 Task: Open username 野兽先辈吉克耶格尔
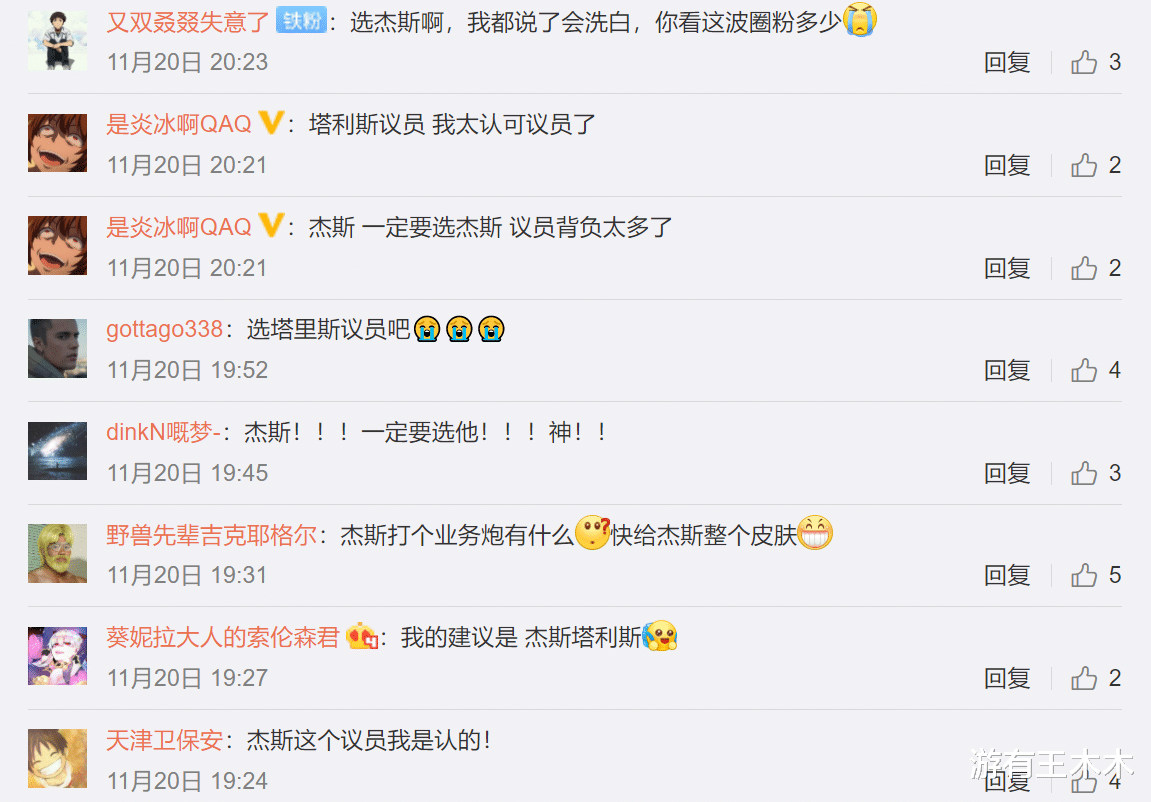pyautogui.click(x=211, y=534)
